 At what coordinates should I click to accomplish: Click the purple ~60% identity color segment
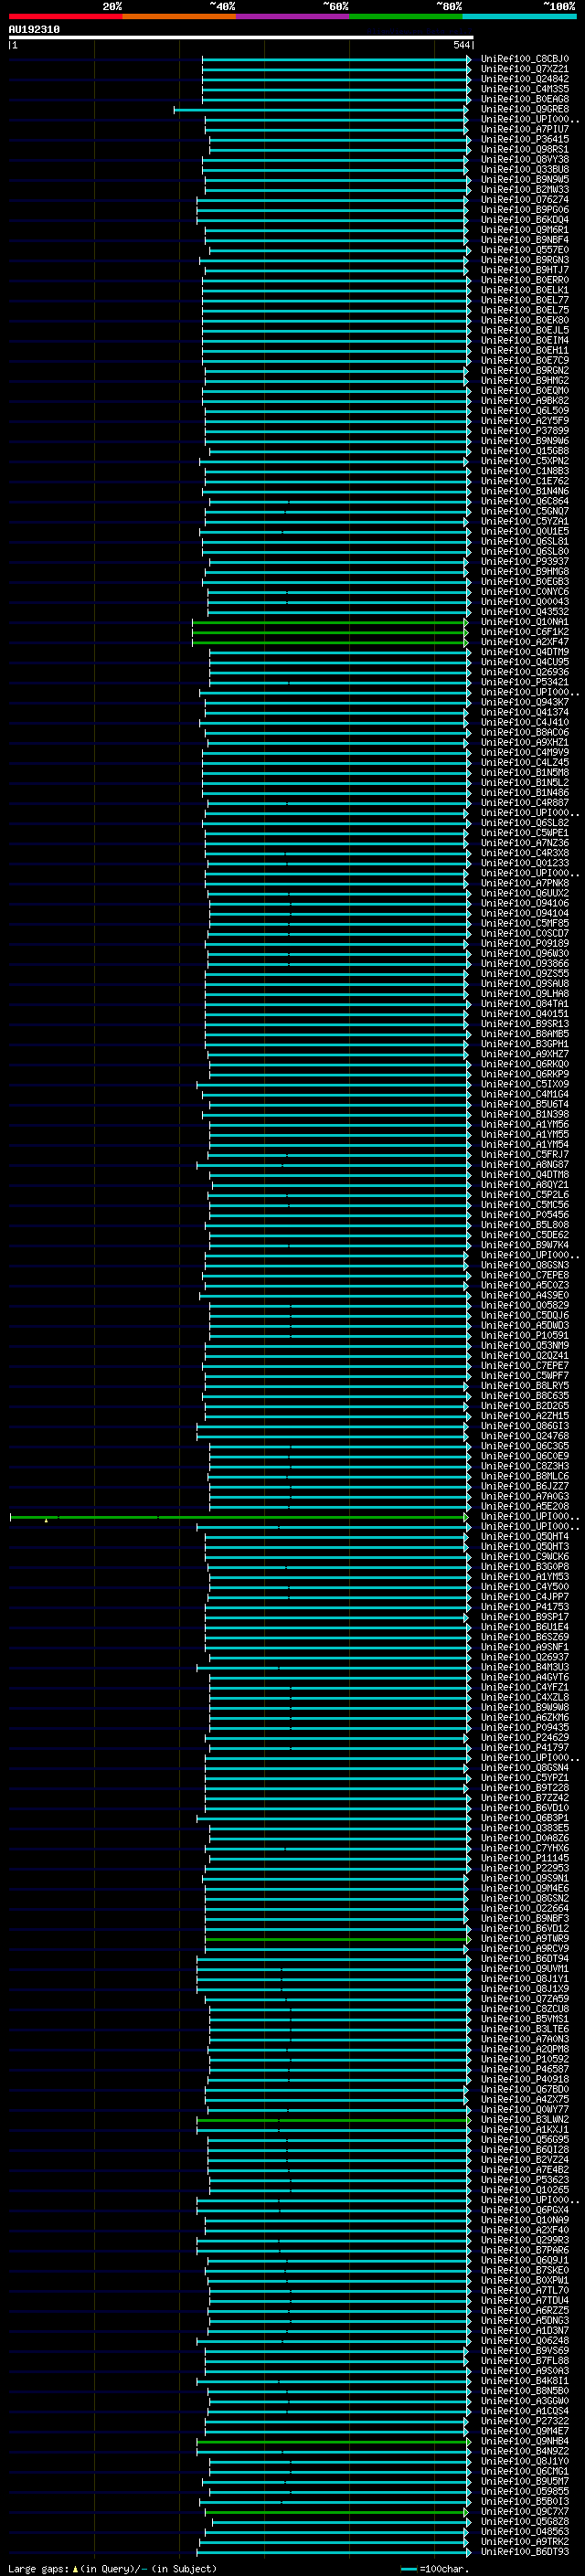pyautogui.click(x=292, y=16)
